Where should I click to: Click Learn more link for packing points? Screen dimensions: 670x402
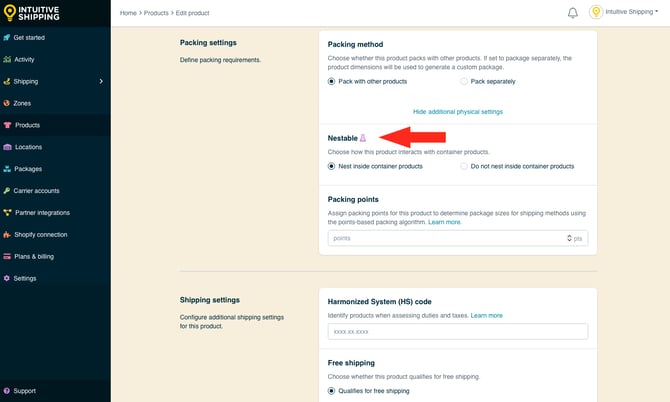[445, 222]
